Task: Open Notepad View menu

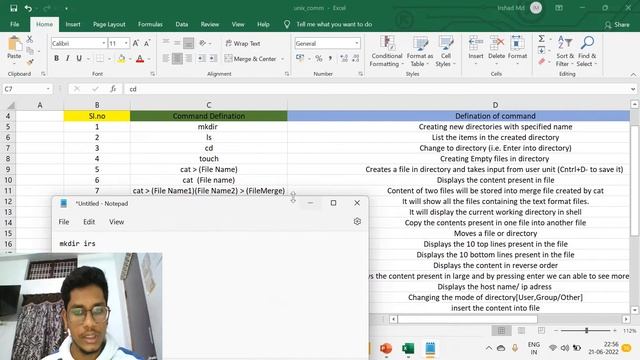Action: click(x=116, y=222)
